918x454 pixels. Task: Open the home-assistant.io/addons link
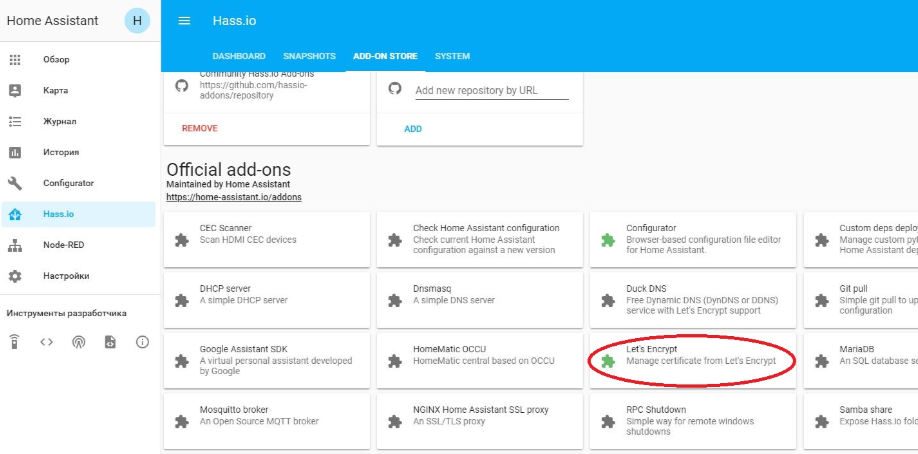pyautogui.click(x=234, y=197)
